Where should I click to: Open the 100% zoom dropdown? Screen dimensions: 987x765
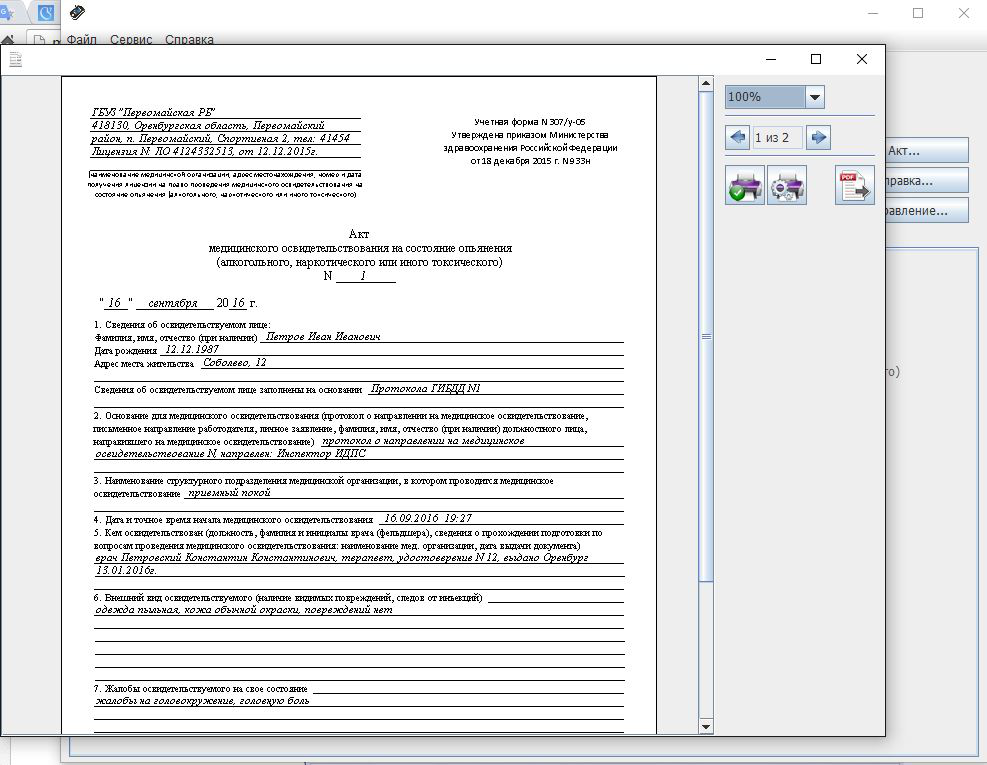tap(814, 97)
